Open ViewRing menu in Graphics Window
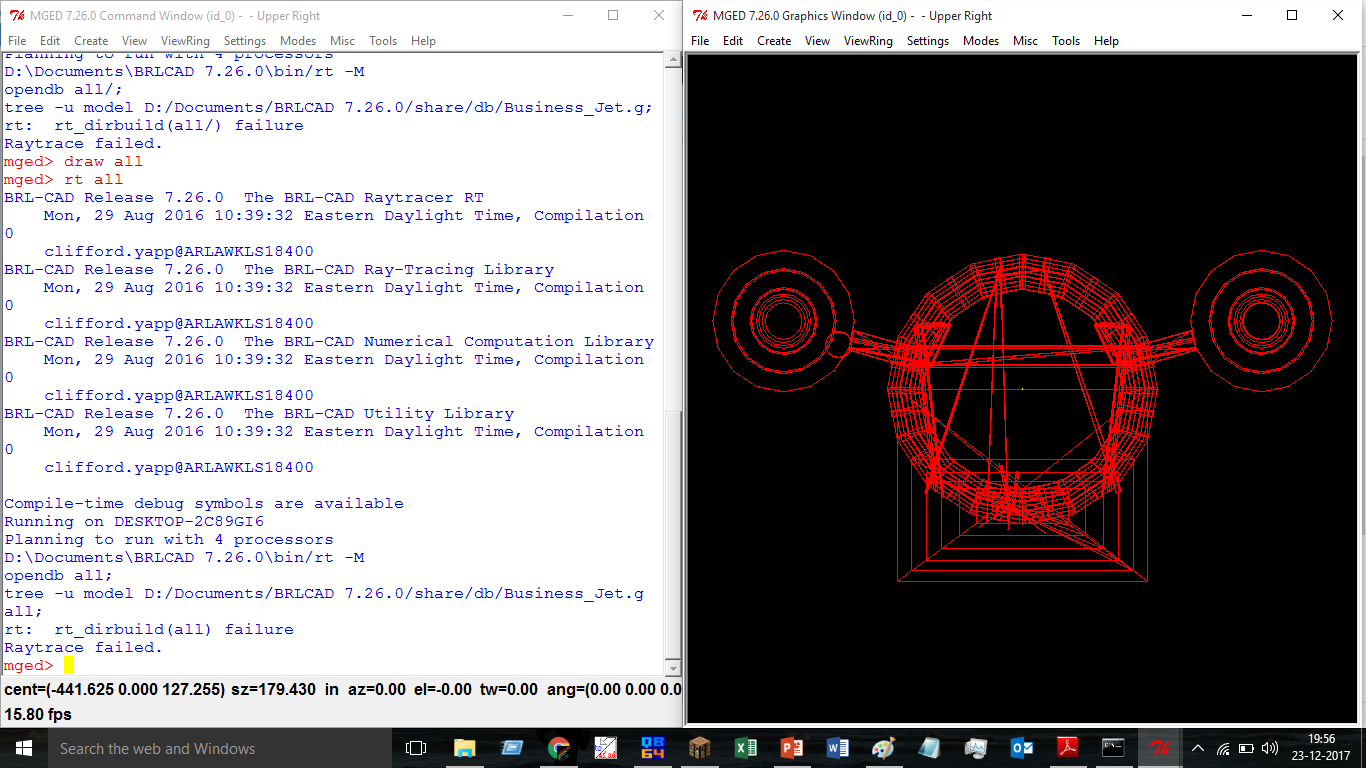Viewport: 1368px width, 768px height. (x=868, y=41)
